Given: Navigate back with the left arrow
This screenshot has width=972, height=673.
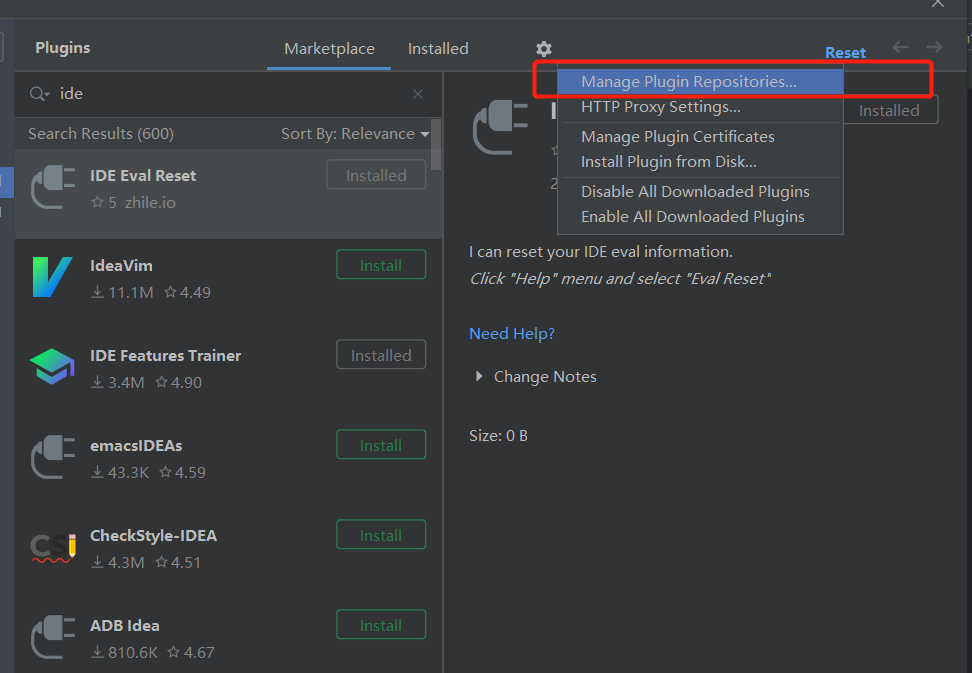Looking at the screenshot, I should pyautogui.click(x=900, y=47).
